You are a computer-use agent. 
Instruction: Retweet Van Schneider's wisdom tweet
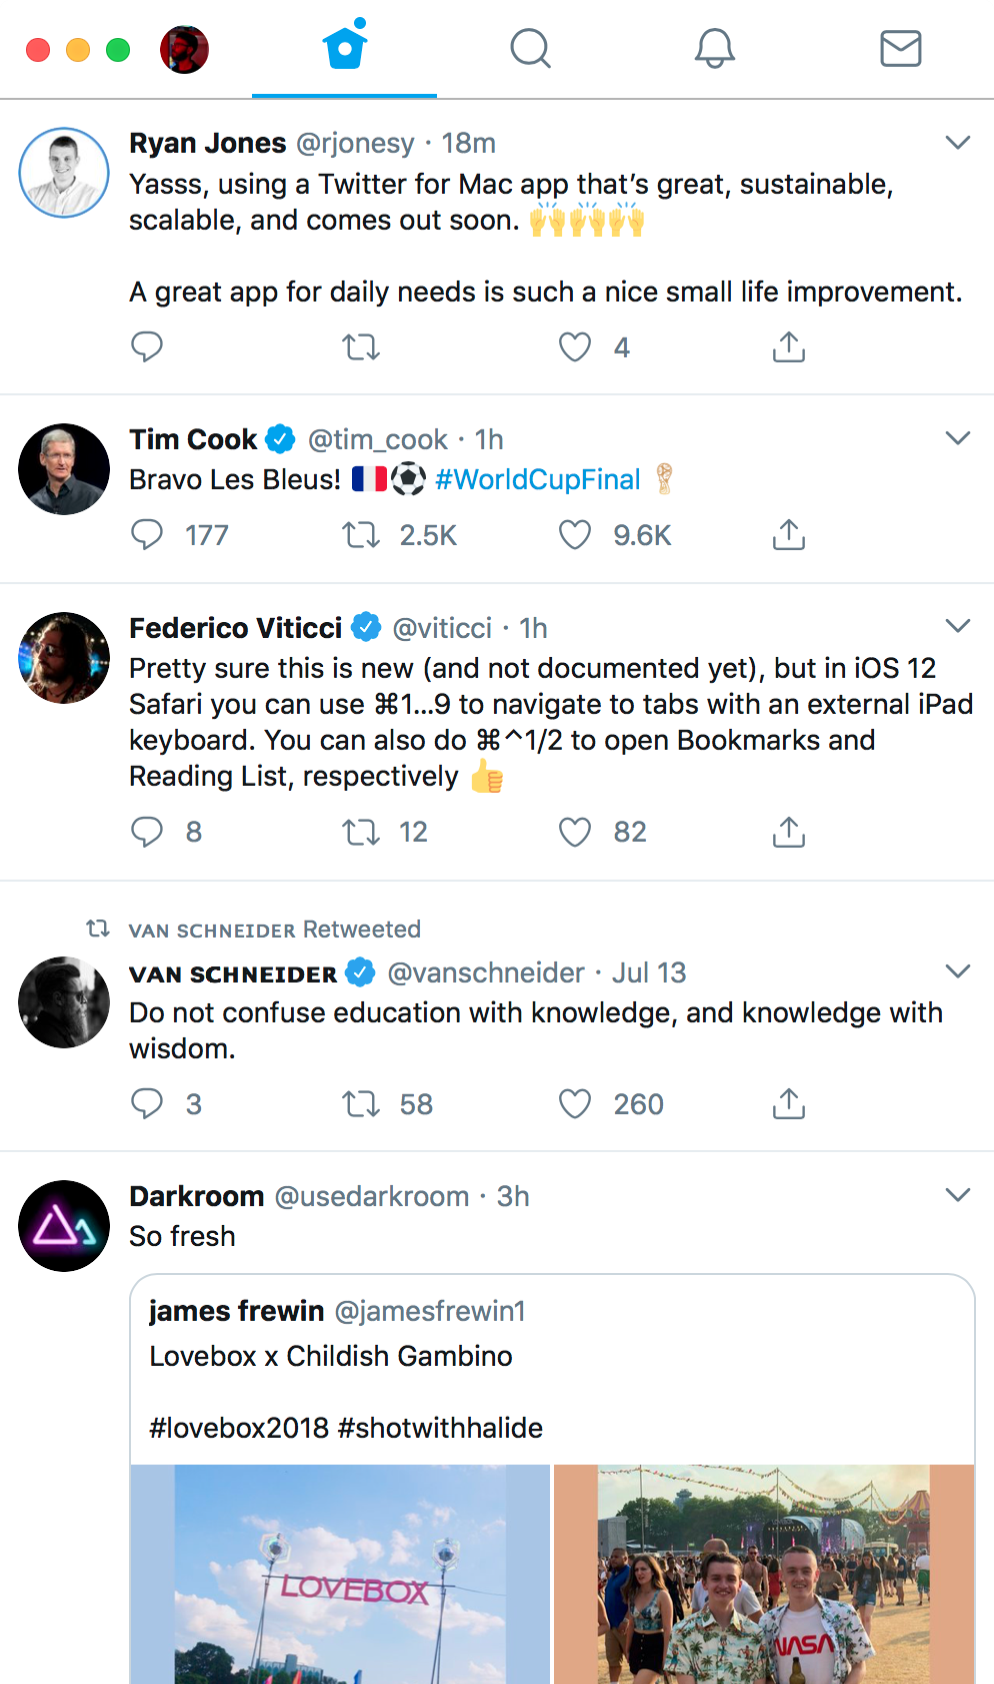[x=360, y=1104]
